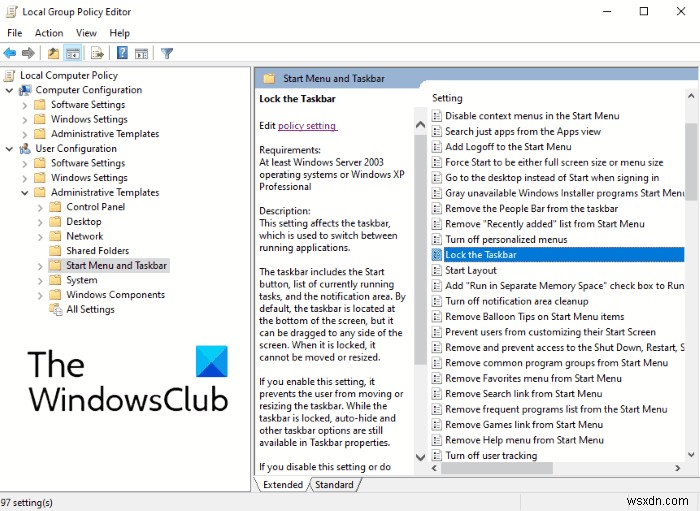The width and height of the screenshot is (700, 511).
Task: Open the Edit policy setting link
Action: coord(308,126)
